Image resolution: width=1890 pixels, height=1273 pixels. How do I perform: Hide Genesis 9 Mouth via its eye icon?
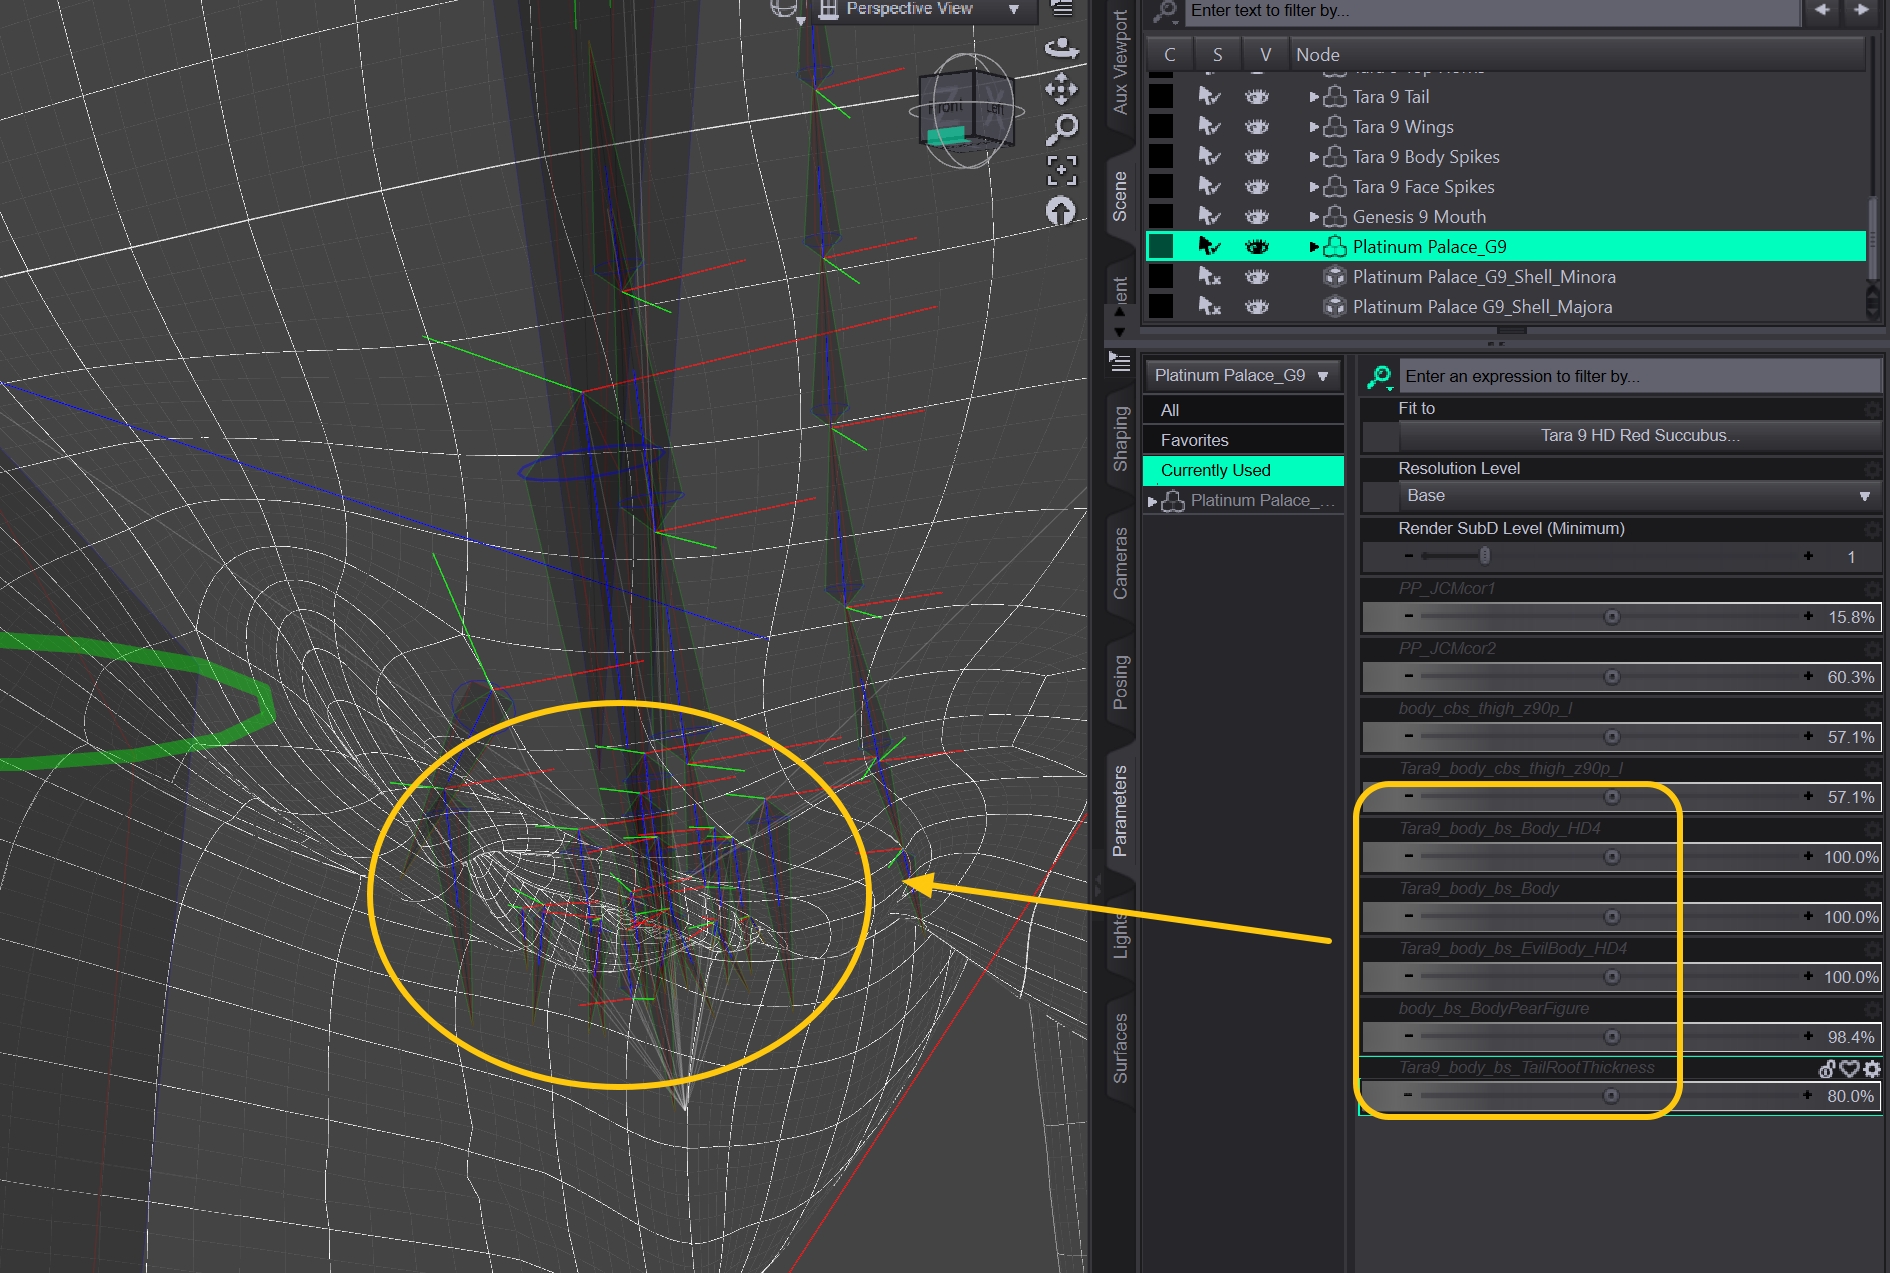tap(1257, 217)
